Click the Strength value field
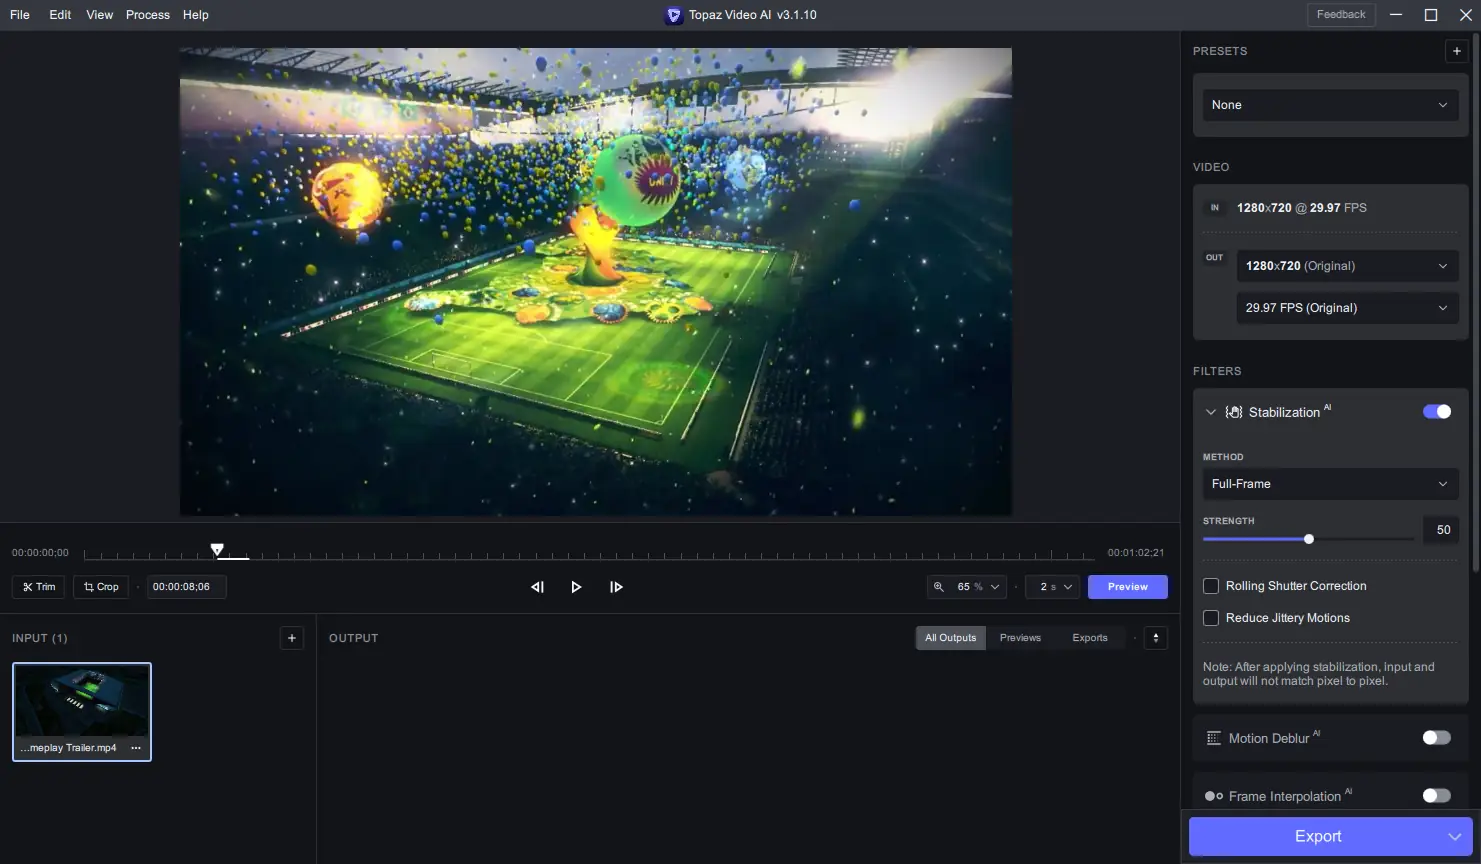The image size is (1481, 864). coord(1443,530)
